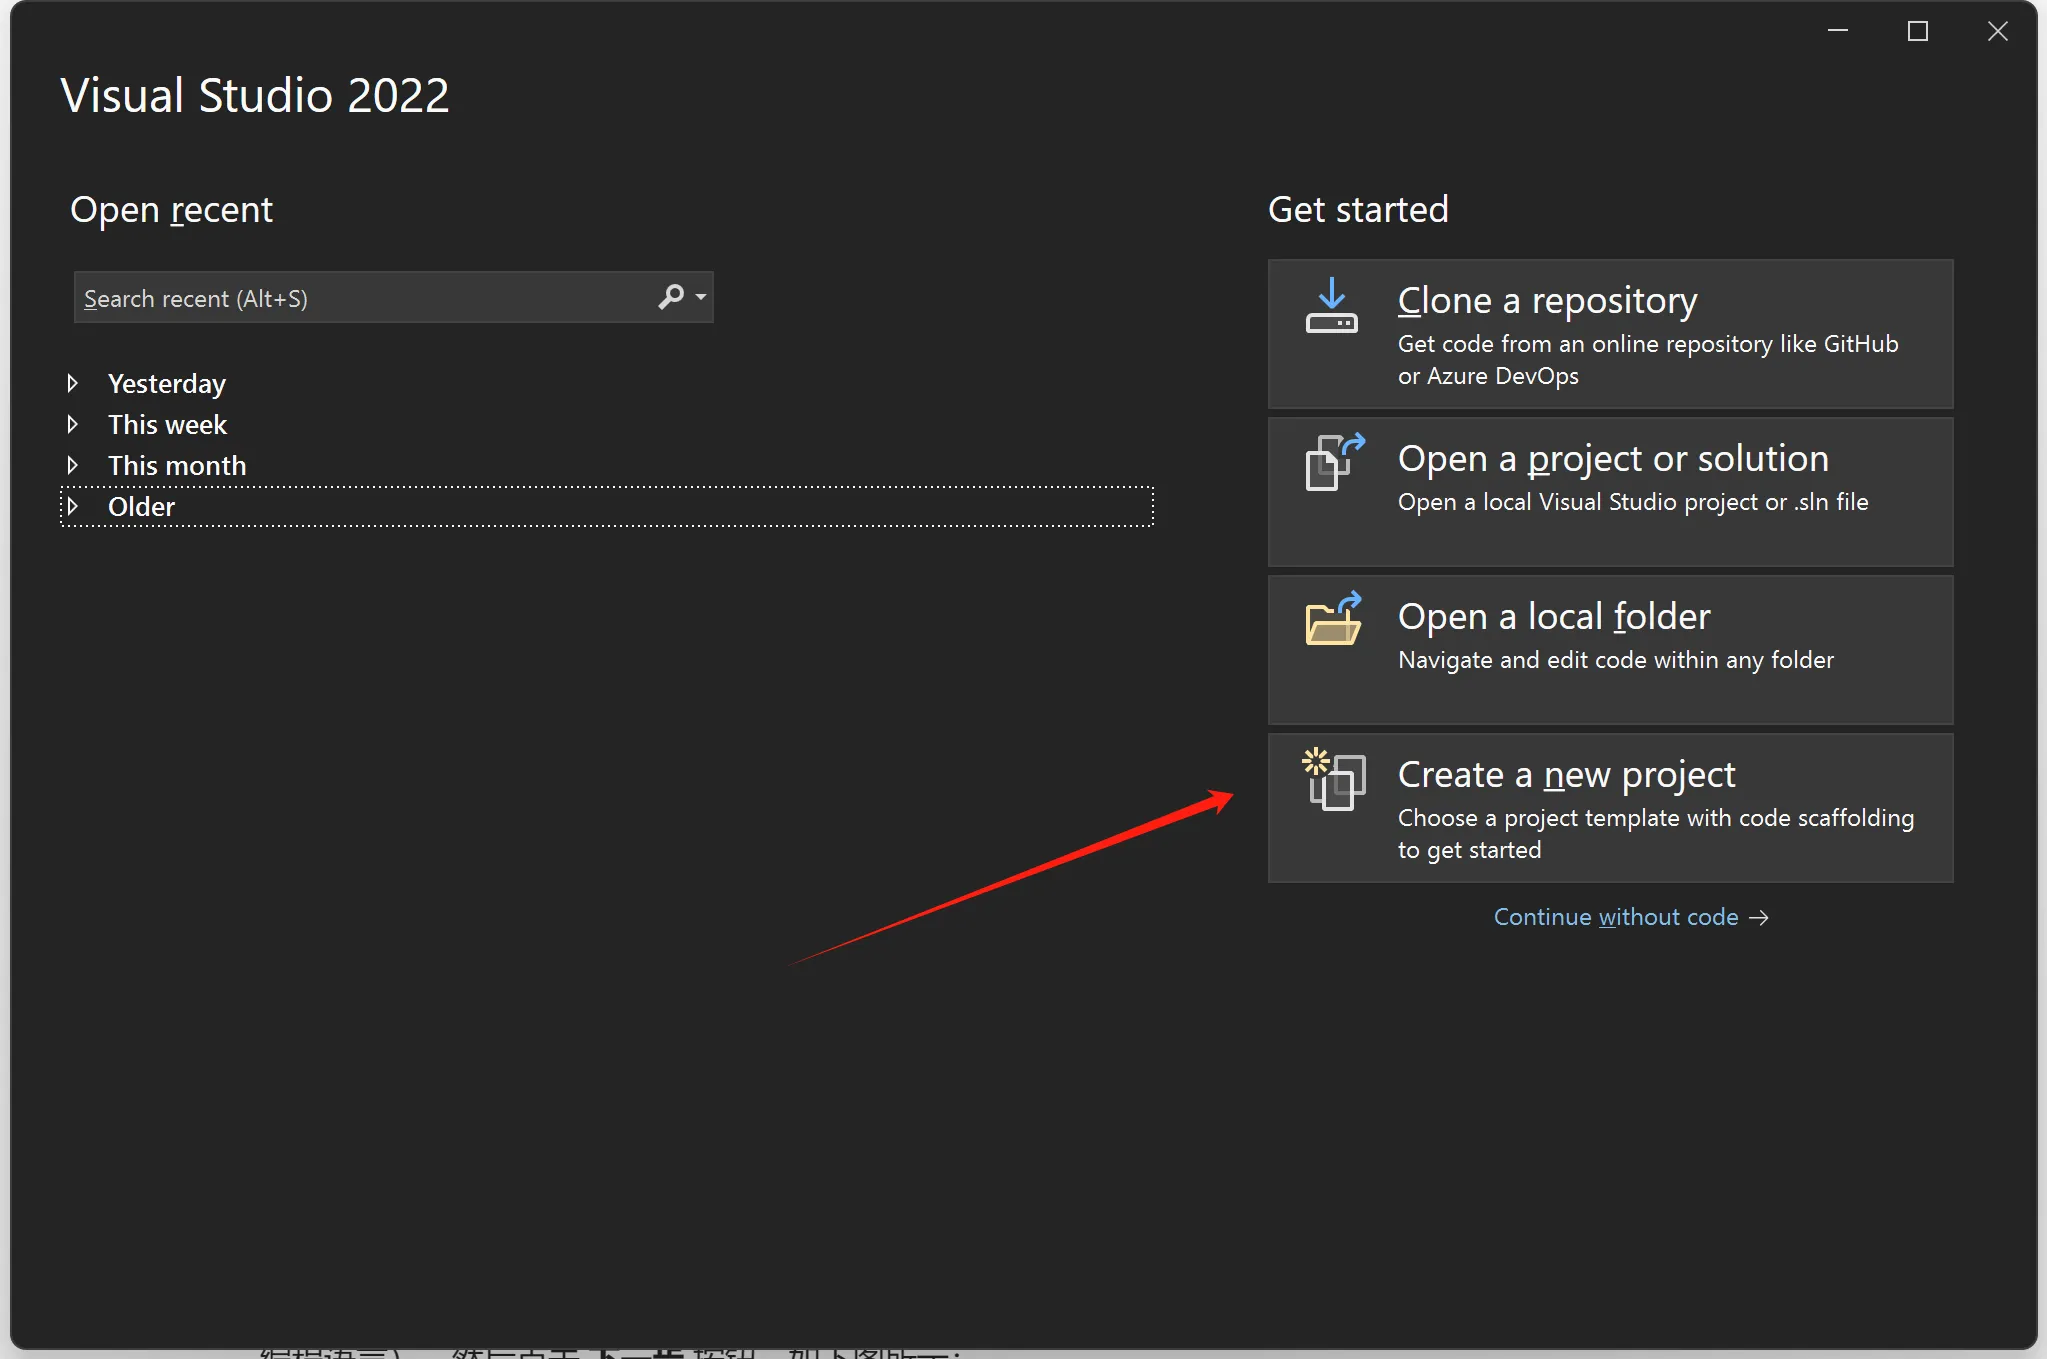Follow the Continue without code link

pyautogui.click(x=1616, y=917)
